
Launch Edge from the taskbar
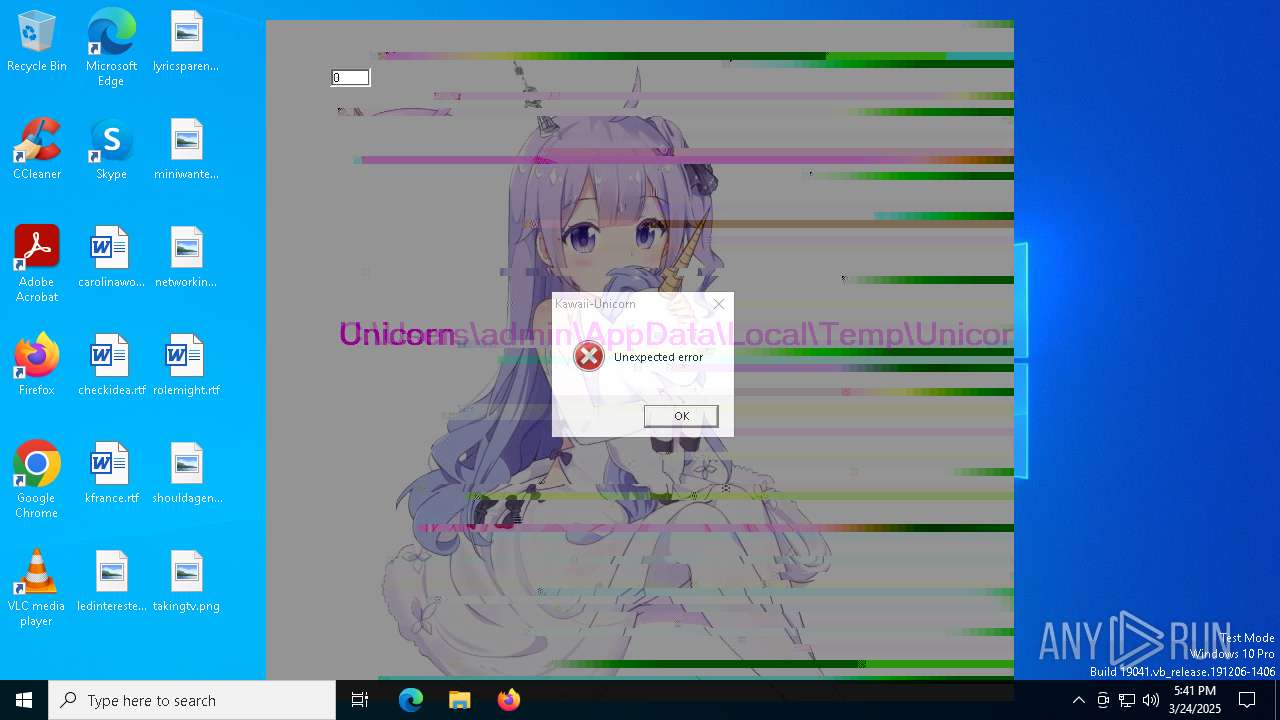[x=411, y=700]
